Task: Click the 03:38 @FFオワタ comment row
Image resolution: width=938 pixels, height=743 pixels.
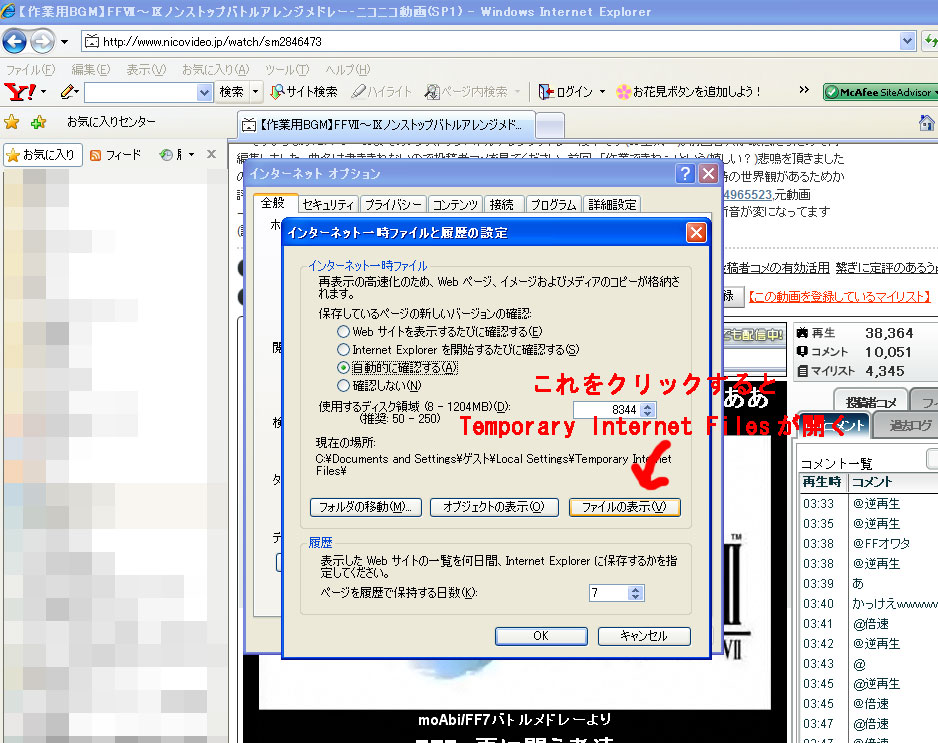Action: tap(869, 543)
